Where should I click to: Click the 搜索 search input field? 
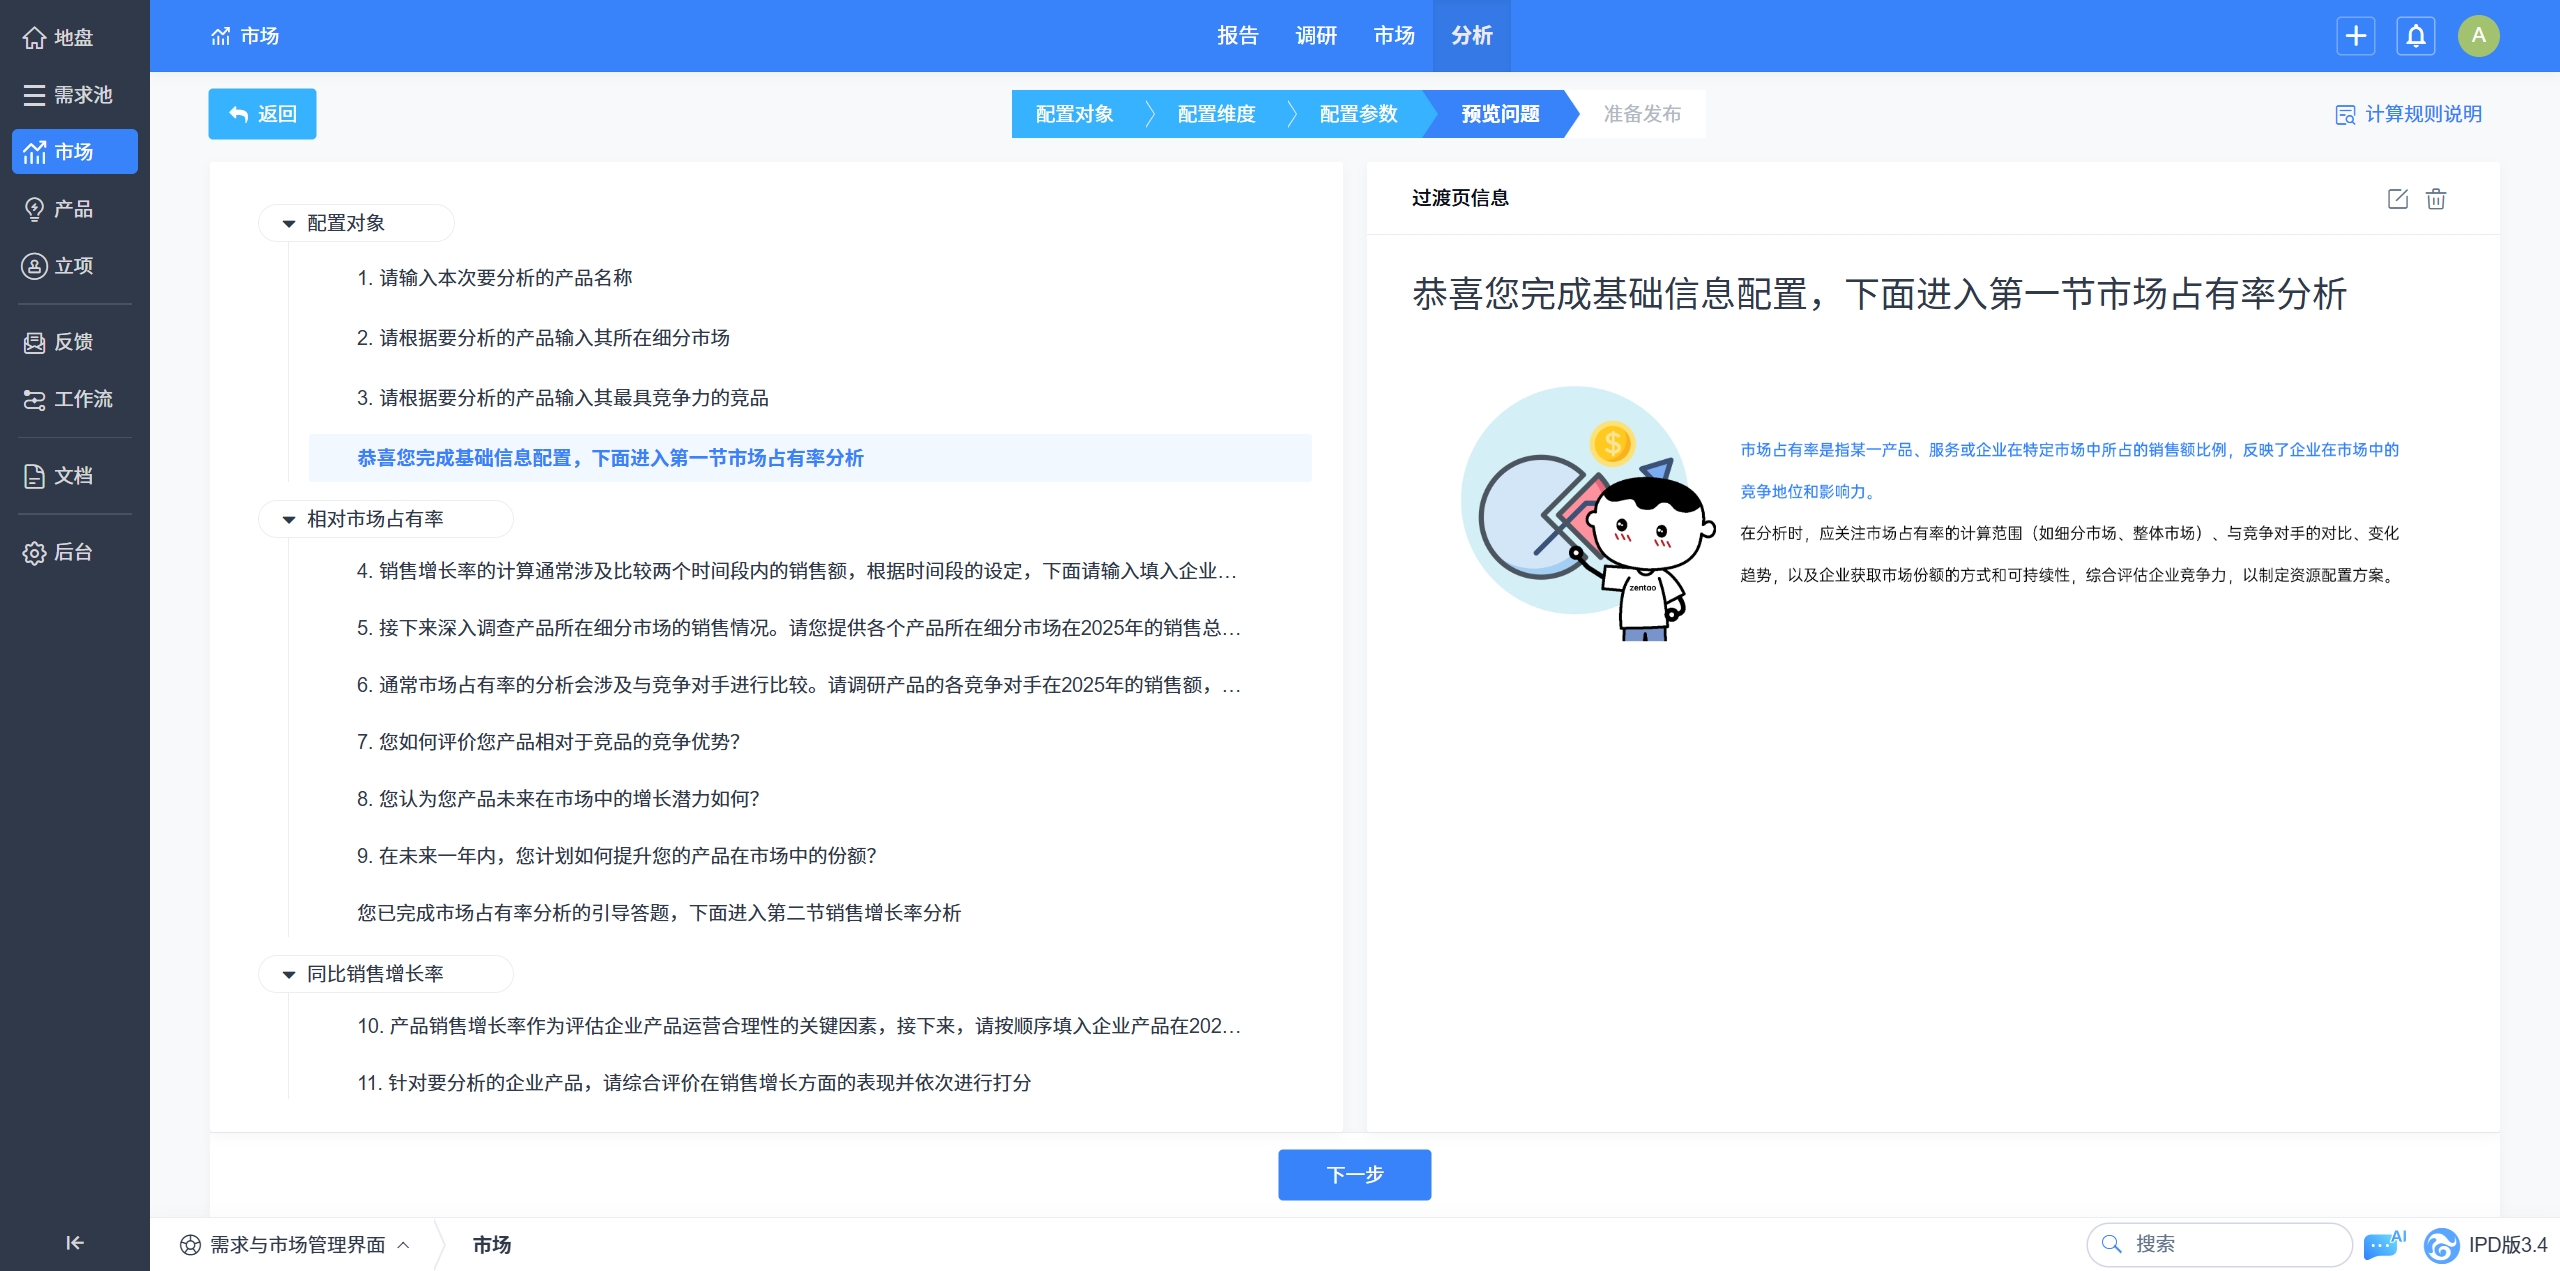pyautogui.click(x=2230, y=1244)
